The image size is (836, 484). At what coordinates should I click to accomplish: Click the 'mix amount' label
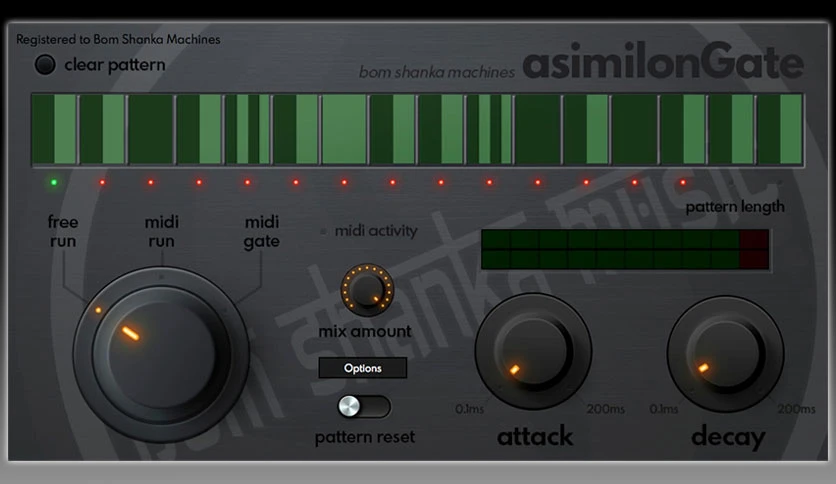click(x=365, y=331)
